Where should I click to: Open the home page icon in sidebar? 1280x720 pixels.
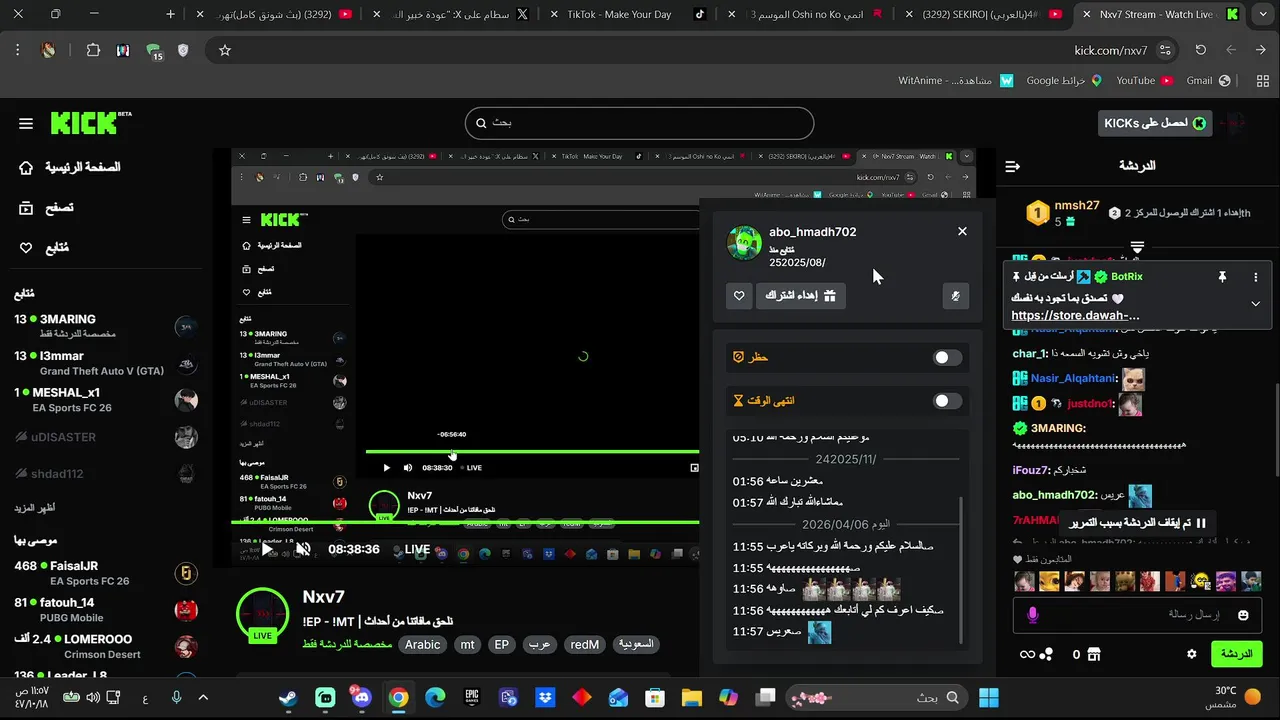pos(26,167)
